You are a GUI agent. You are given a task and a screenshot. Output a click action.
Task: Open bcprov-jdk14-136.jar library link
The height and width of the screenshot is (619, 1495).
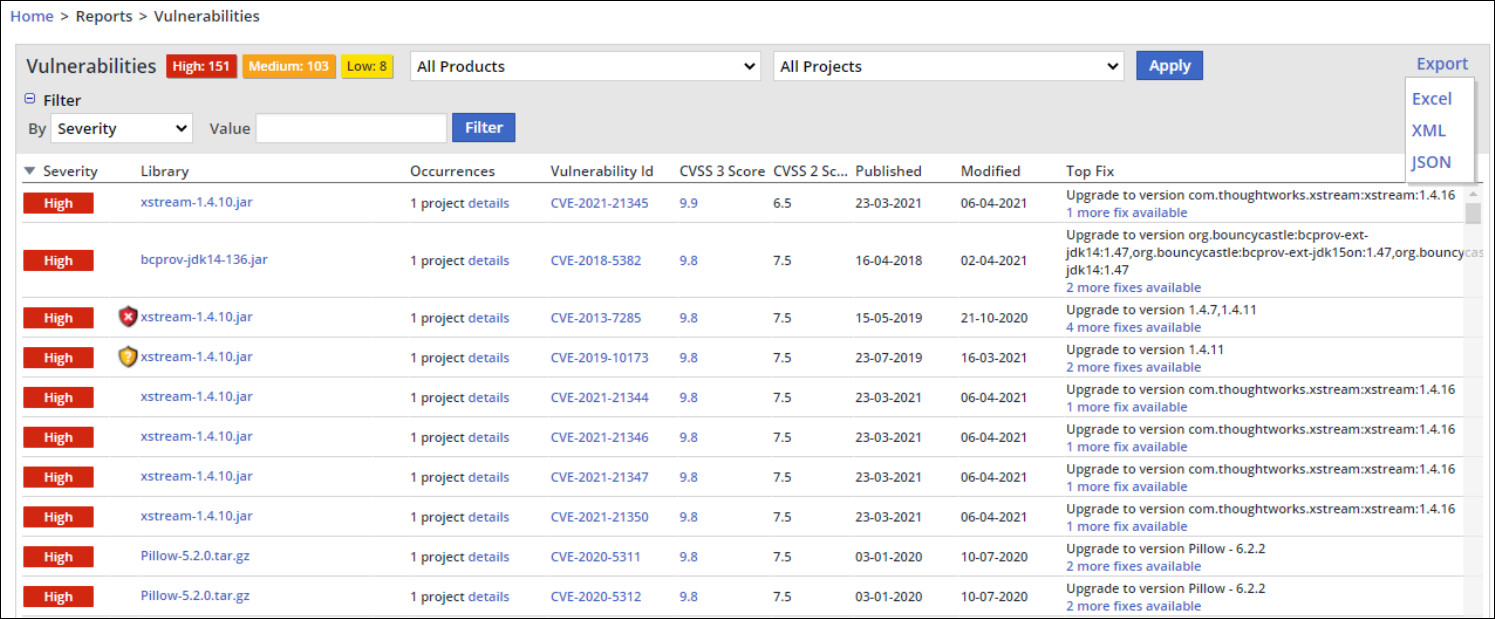point(204,260)
